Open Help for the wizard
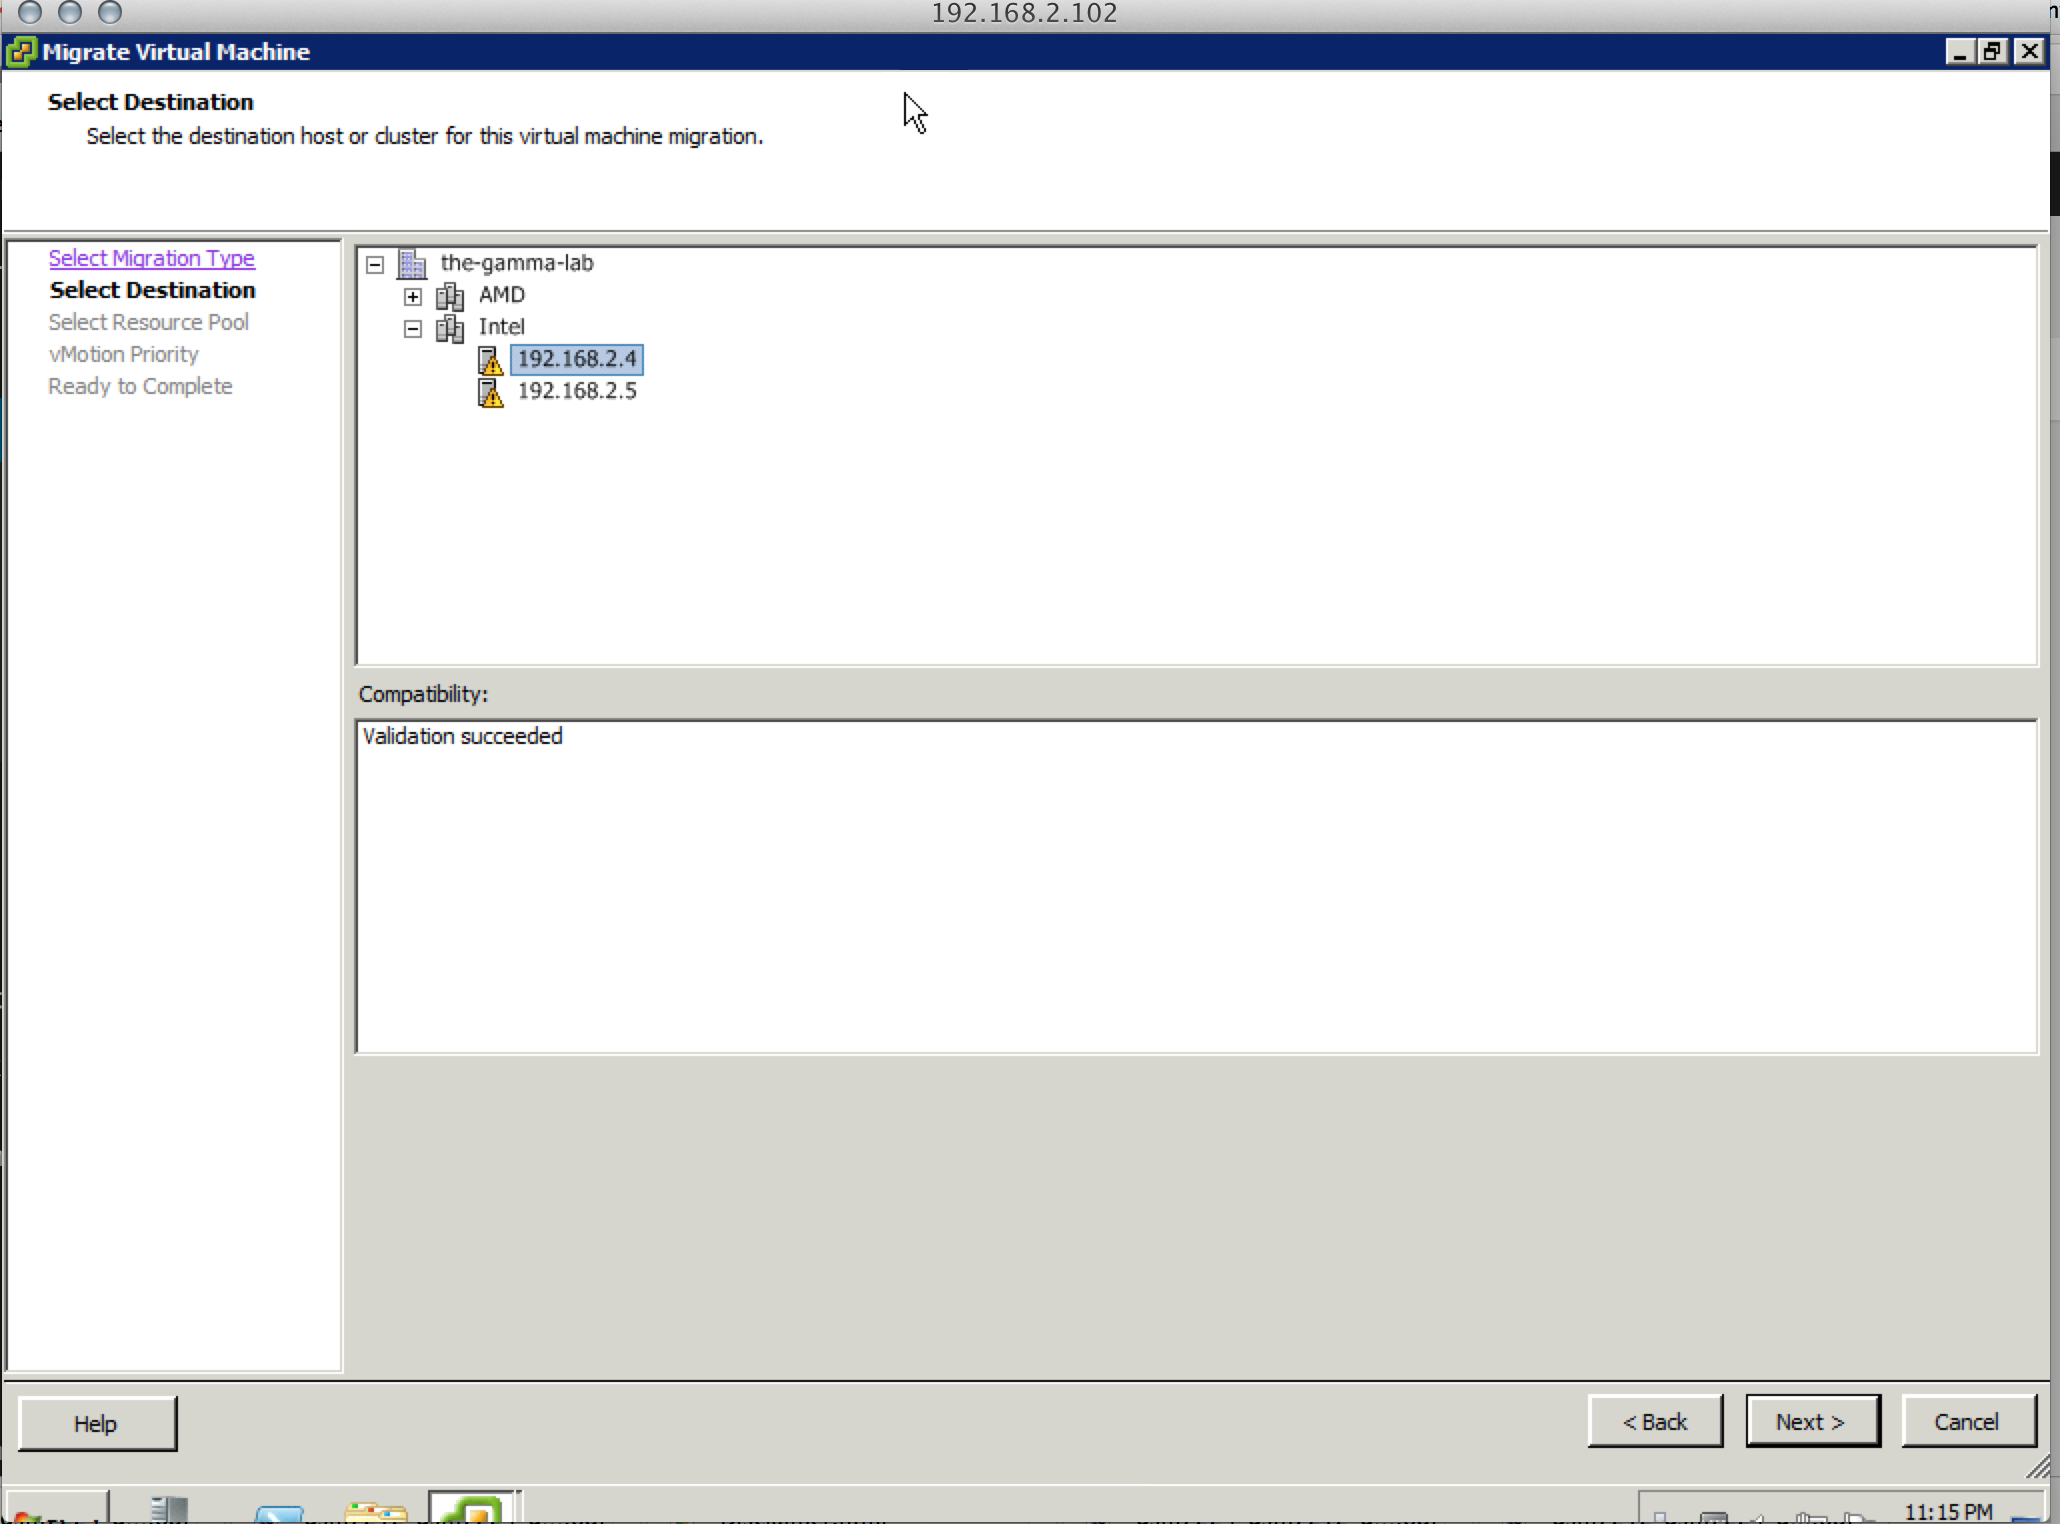The width and height of the screenshot is (2060, 1524). [x=96, y=1423]
